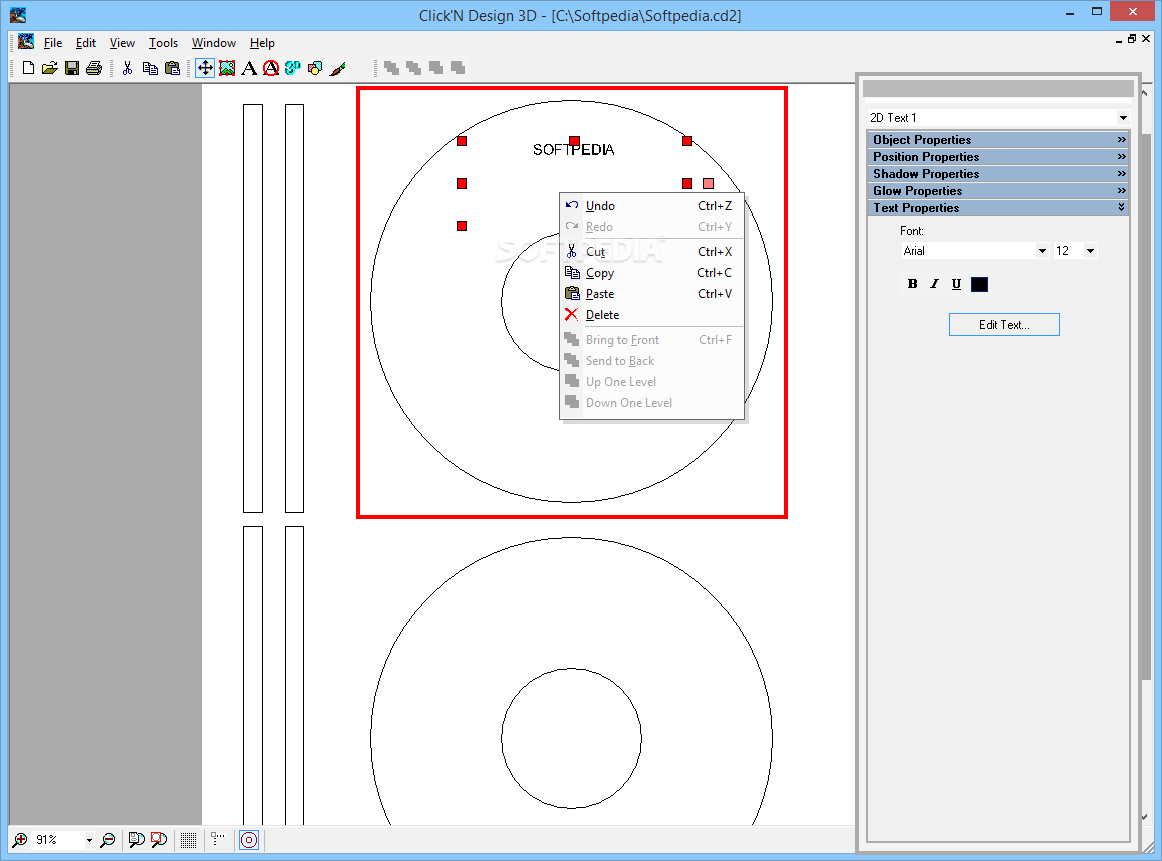1162x861 pixels.
Task: Open the Window menu
Action: coord(213,43)
